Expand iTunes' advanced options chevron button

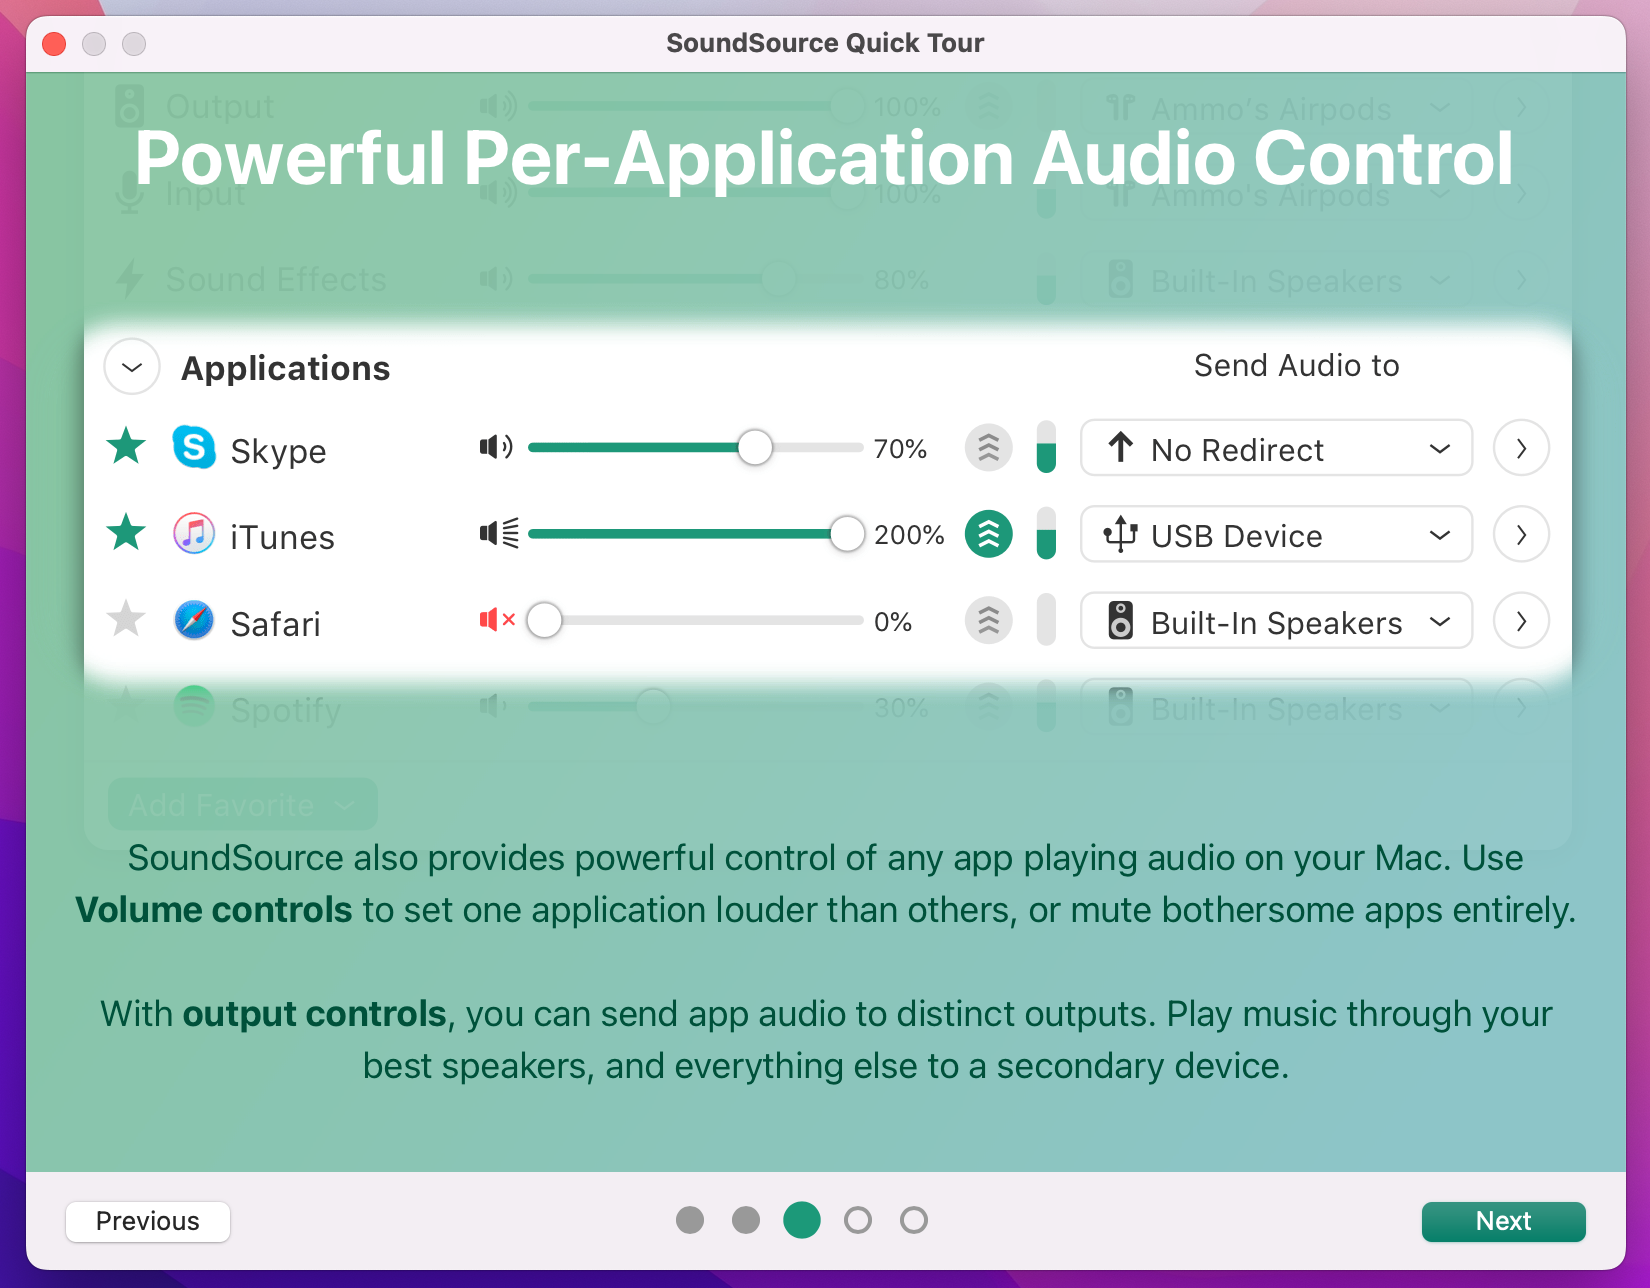point(1521,534)
